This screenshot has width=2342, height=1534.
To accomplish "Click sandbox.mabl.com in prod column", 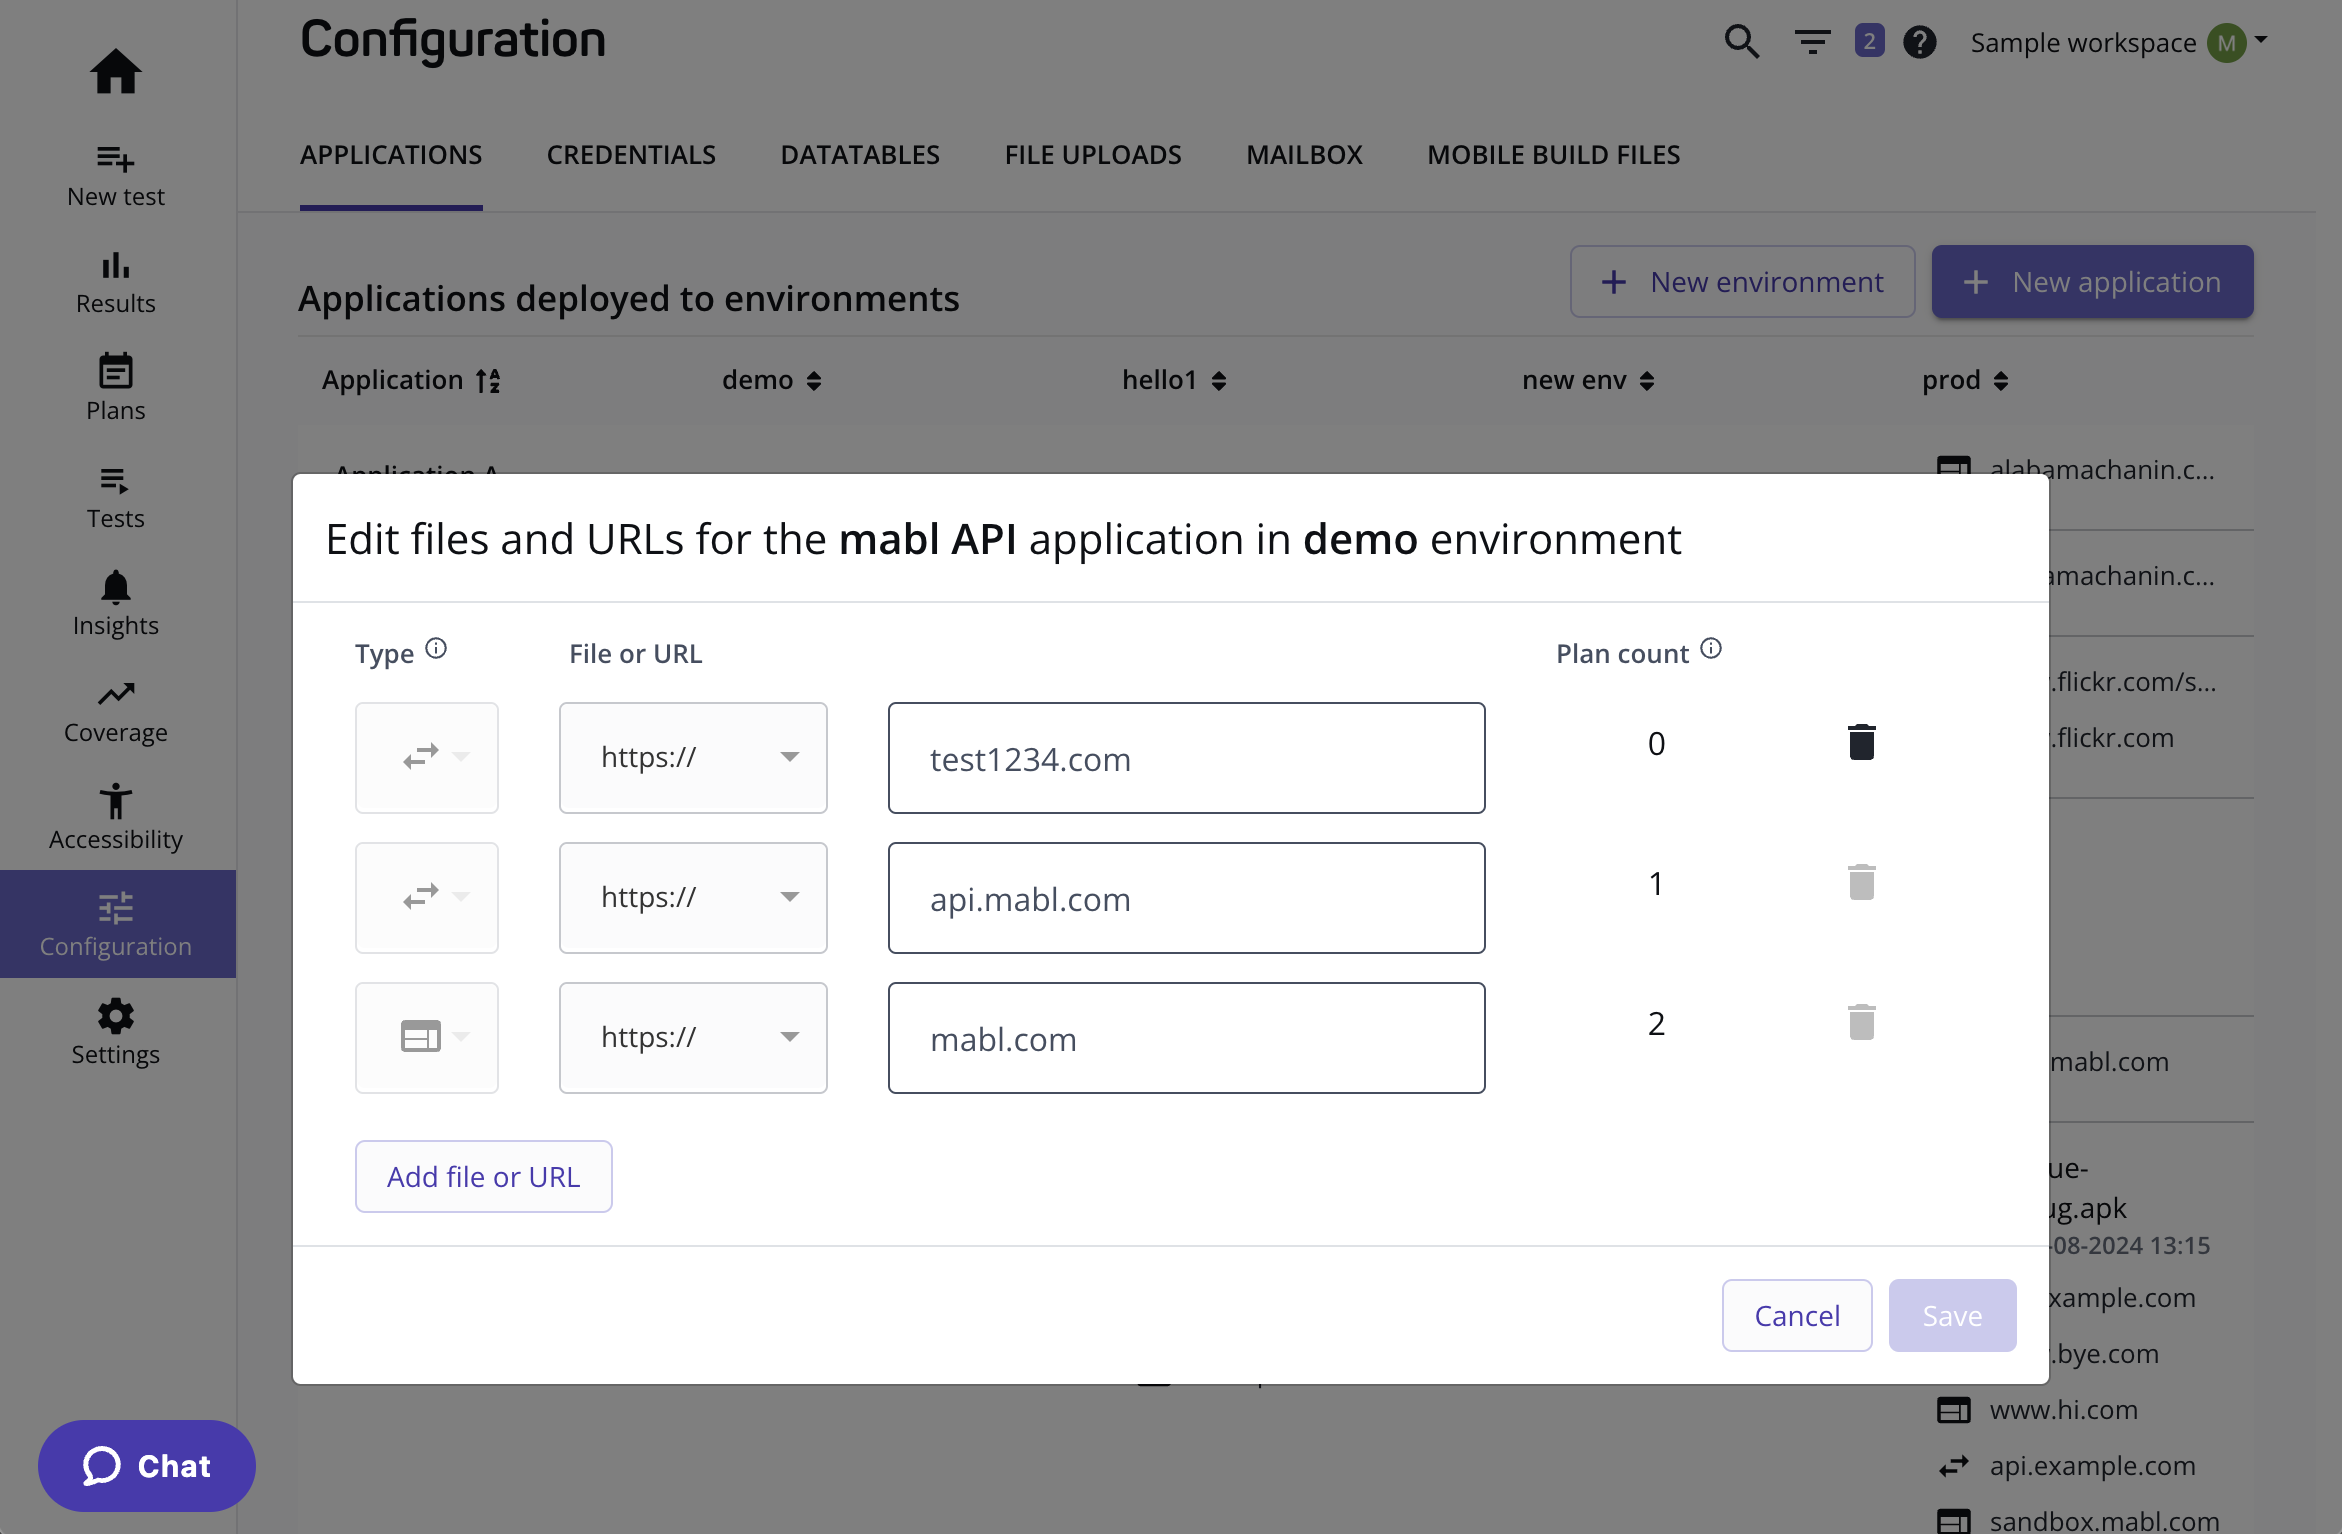I will [x=2104, y=1520].
